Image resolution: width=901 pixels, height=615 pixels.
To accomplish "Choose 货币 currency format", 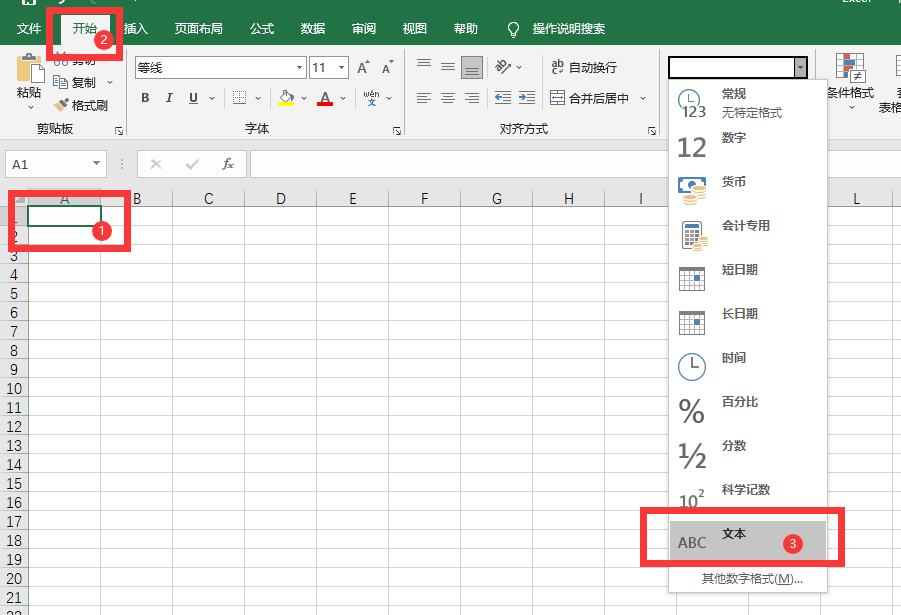I will (x=748, y=191).
